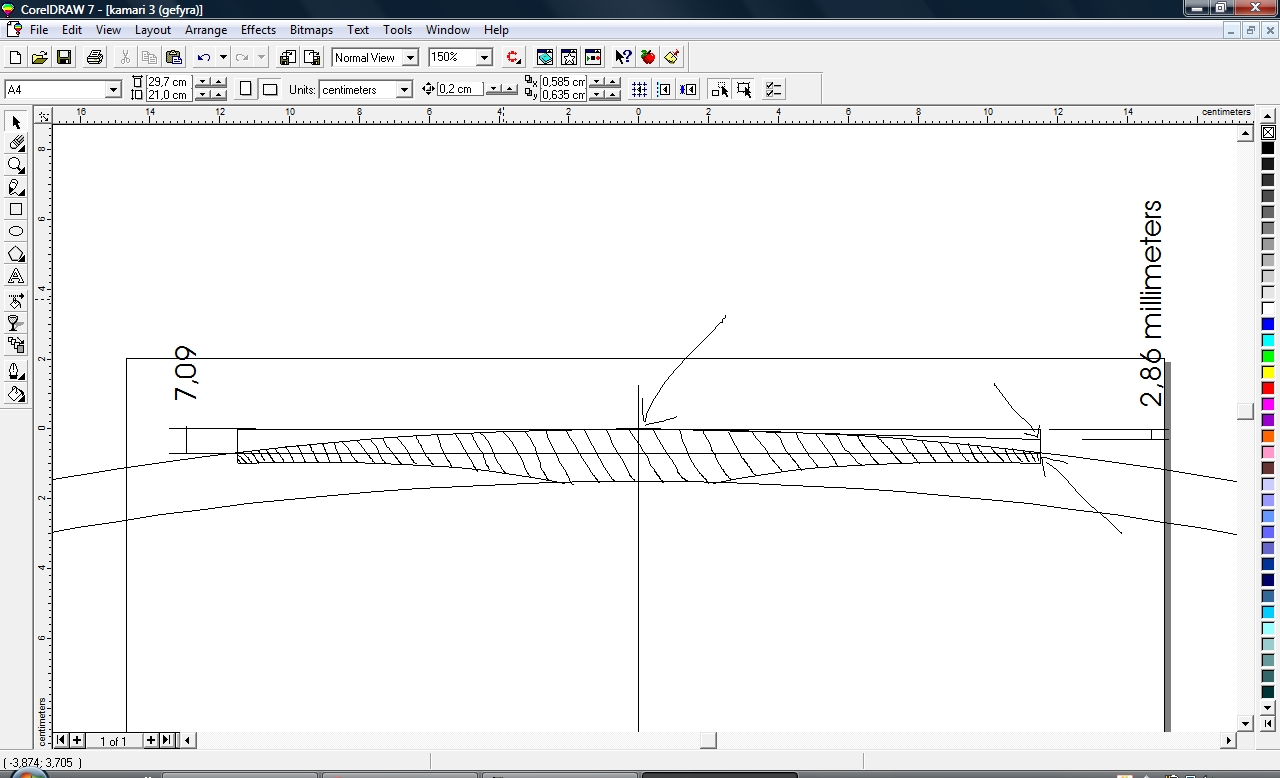Select the Pick tool arrow

[x=16, y=122]
